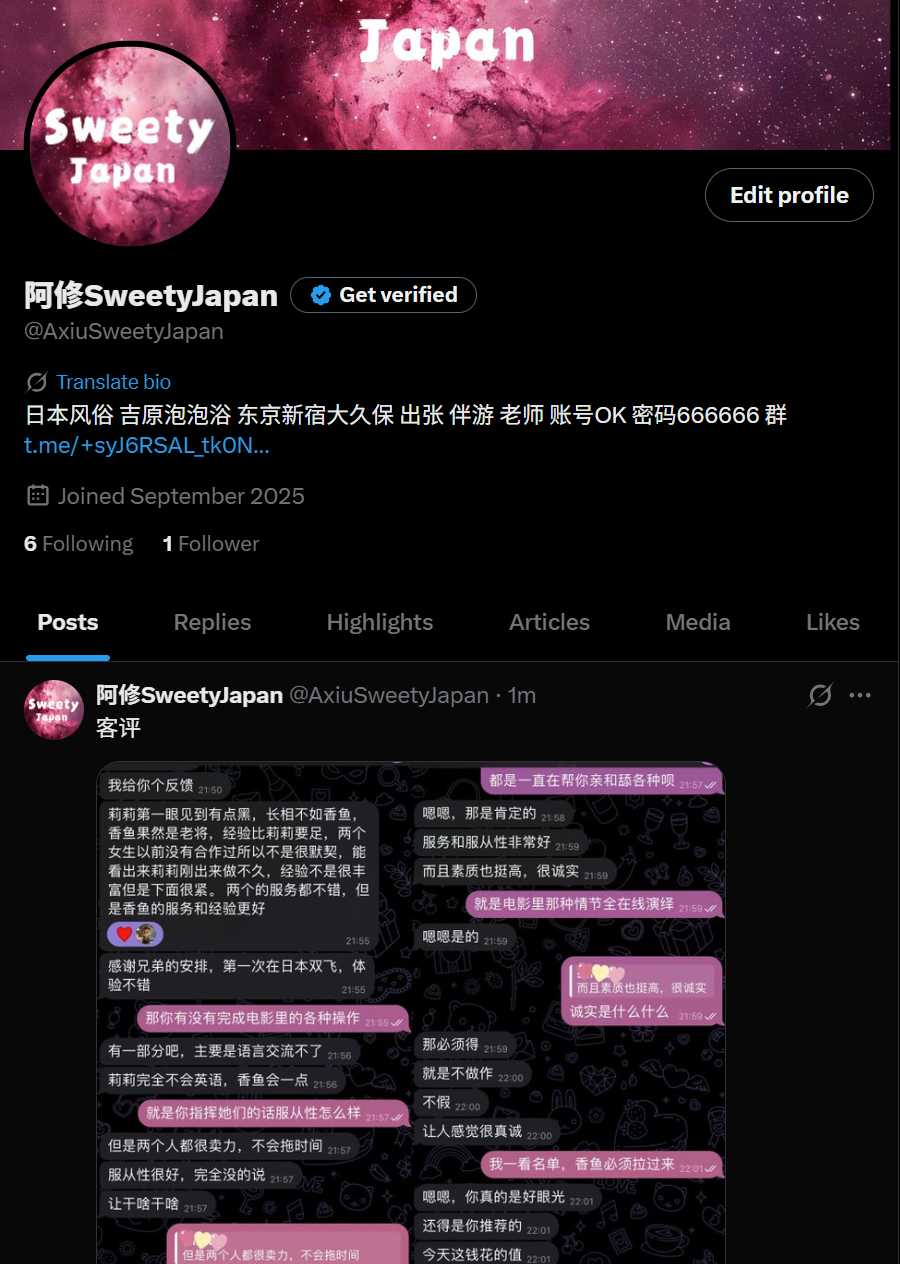Click the Edit profile button
The width and height of the screenshot is (900, 1264).
click(x=789, y=195)
